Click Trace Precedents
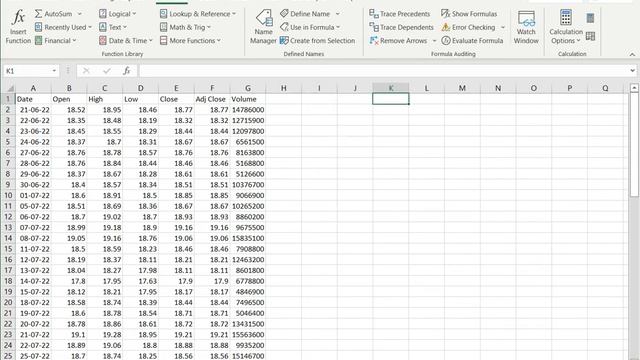The image size is (640, 360). 400,14
